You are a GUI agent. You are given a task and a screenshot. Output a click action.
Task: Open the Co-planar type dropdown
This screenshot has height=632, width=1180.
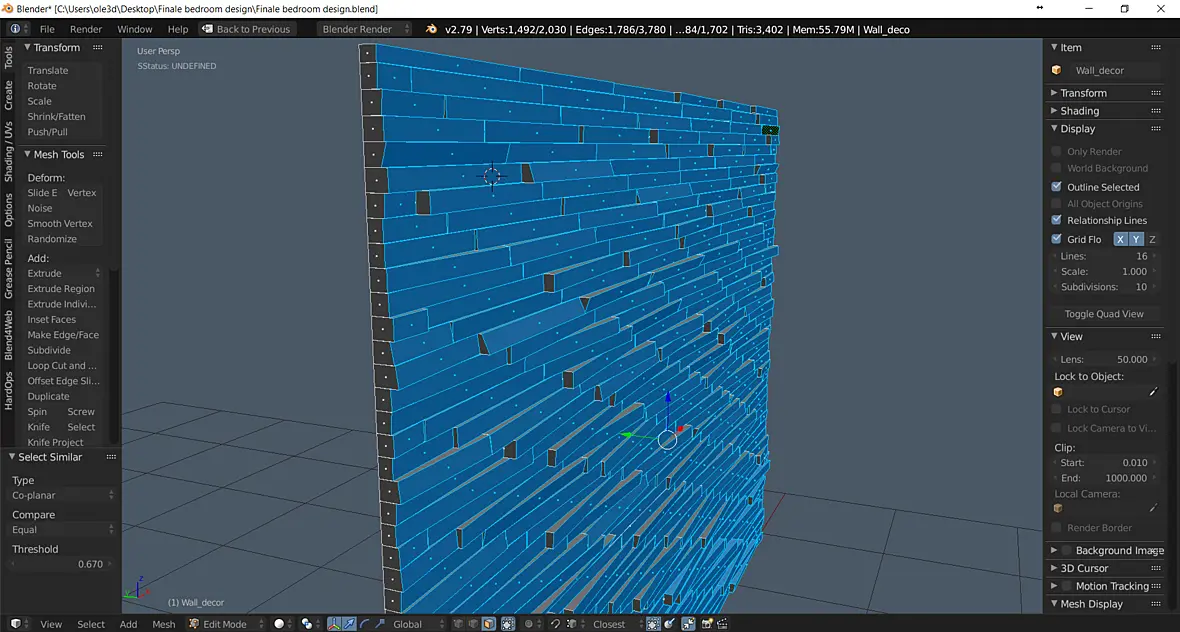click(x=62, y=495)
